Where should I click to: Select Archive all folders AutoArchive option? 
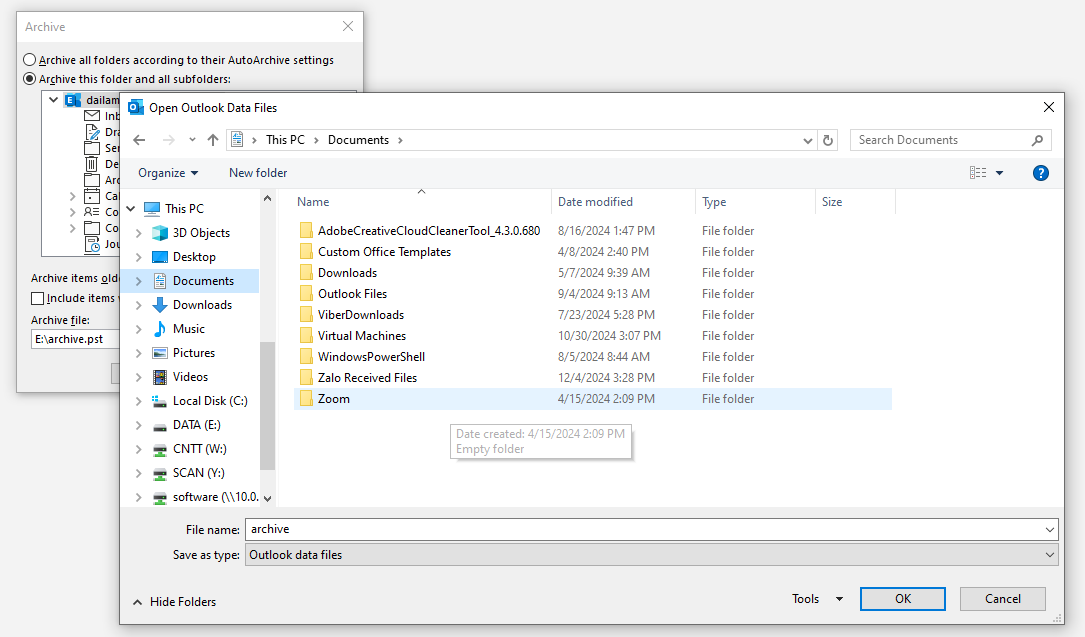[30, 60]
